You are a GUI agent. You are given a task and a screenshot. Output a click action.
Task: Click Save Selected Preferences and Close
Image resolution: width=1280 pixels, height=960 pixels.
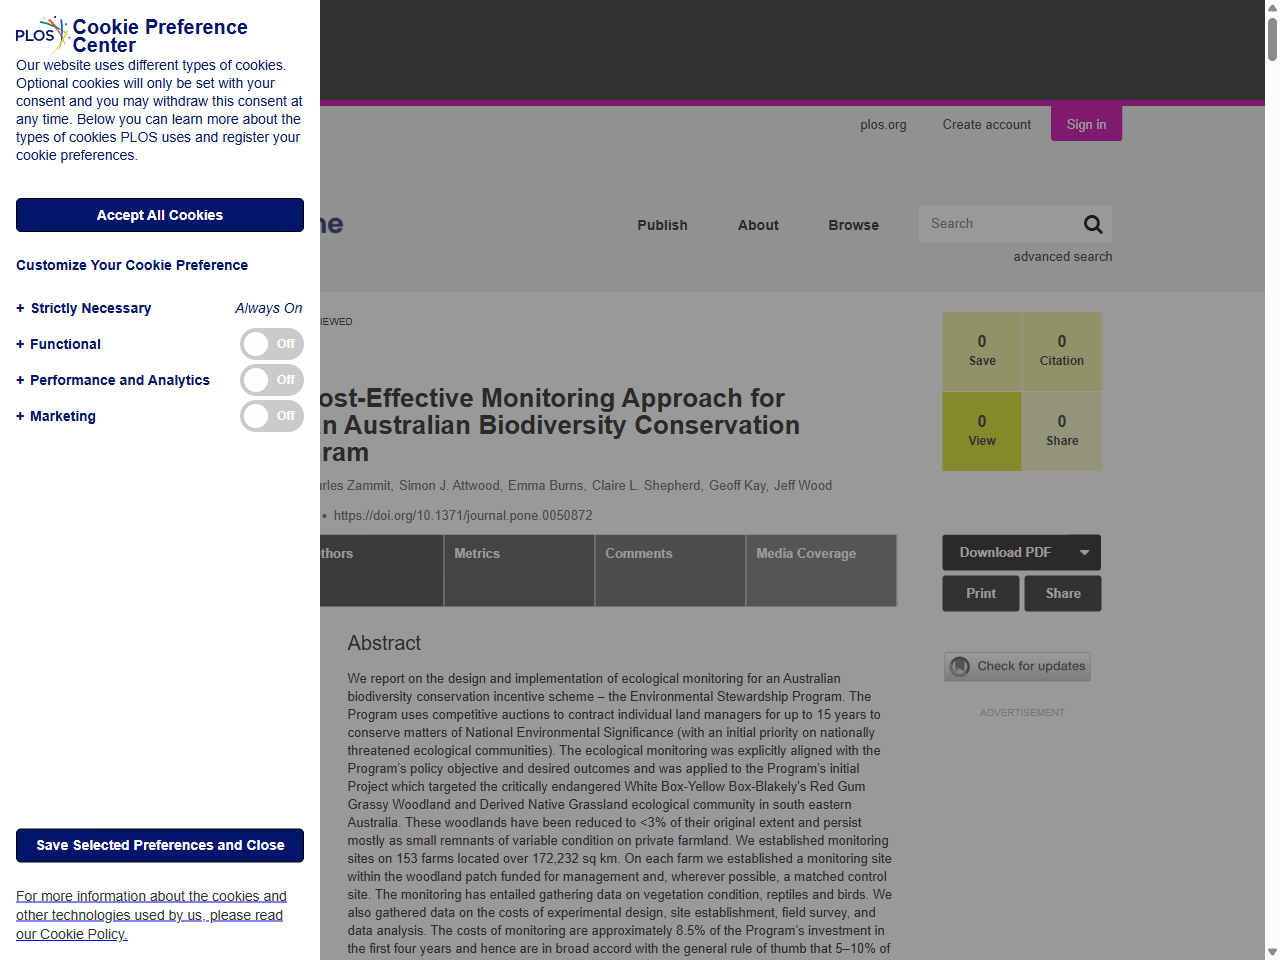pyautogui.click(x=159, y=845)
